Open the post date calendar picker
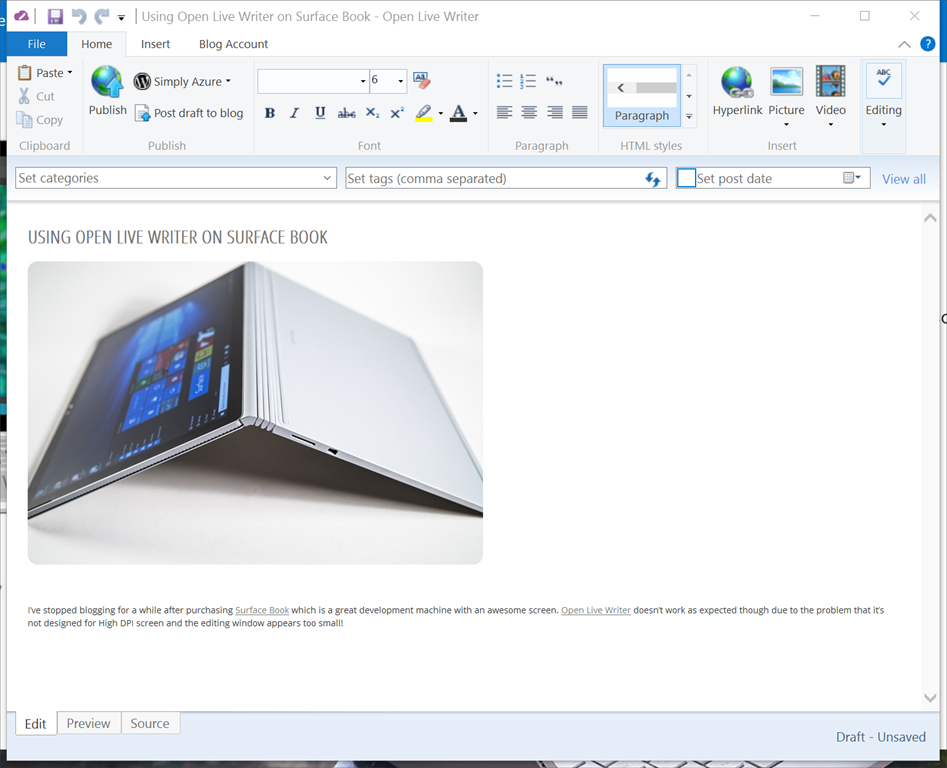 point(852,178)
